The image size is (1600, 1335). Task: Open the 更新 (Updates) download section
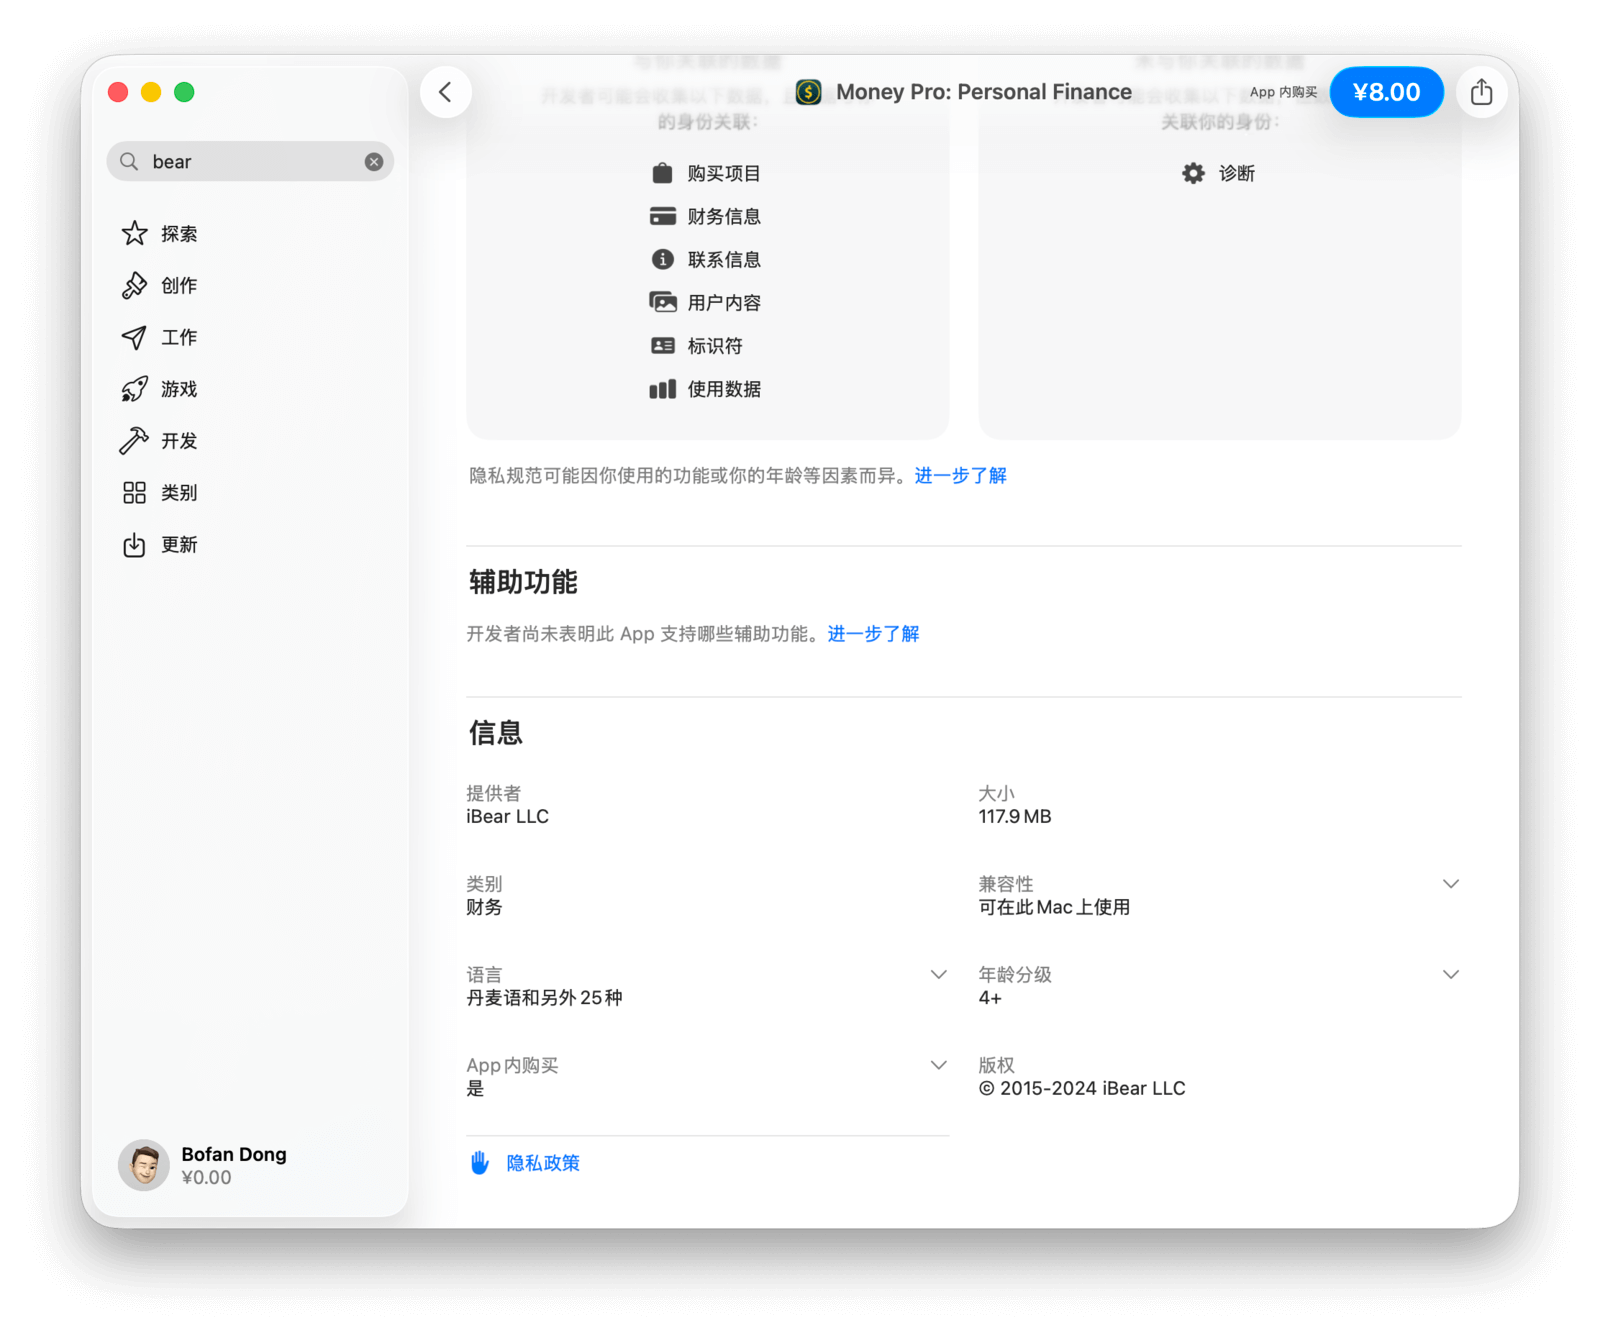160,545
